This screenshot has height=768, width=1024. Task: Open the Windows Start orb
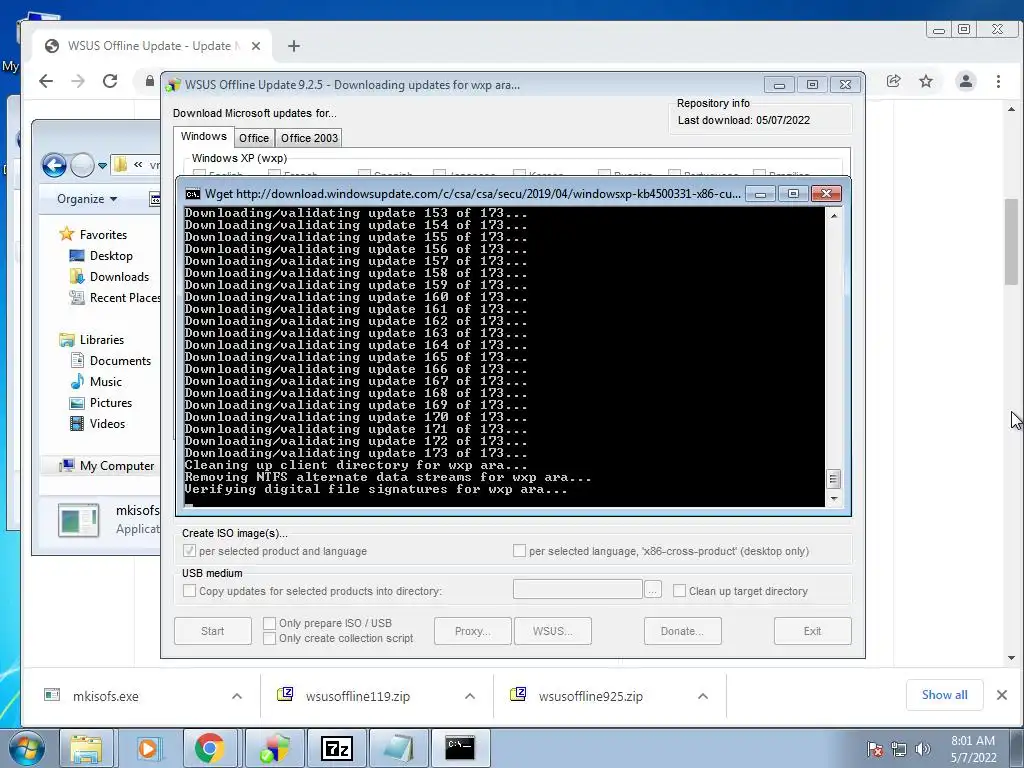(26, 748)
